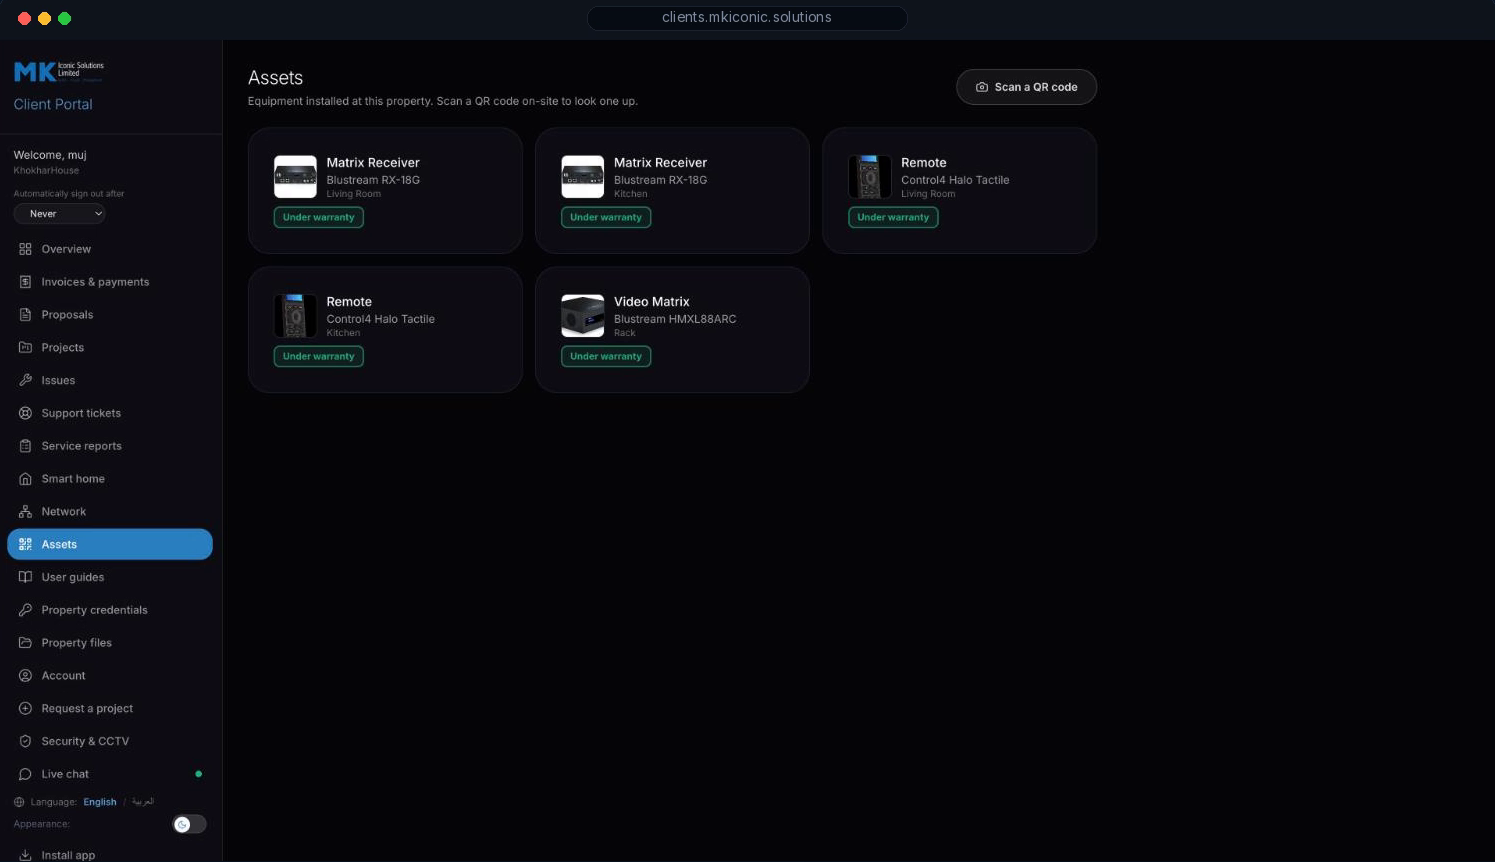1495x862 pixels.
Task: Go to the Network page
Action: coord(110,512)
